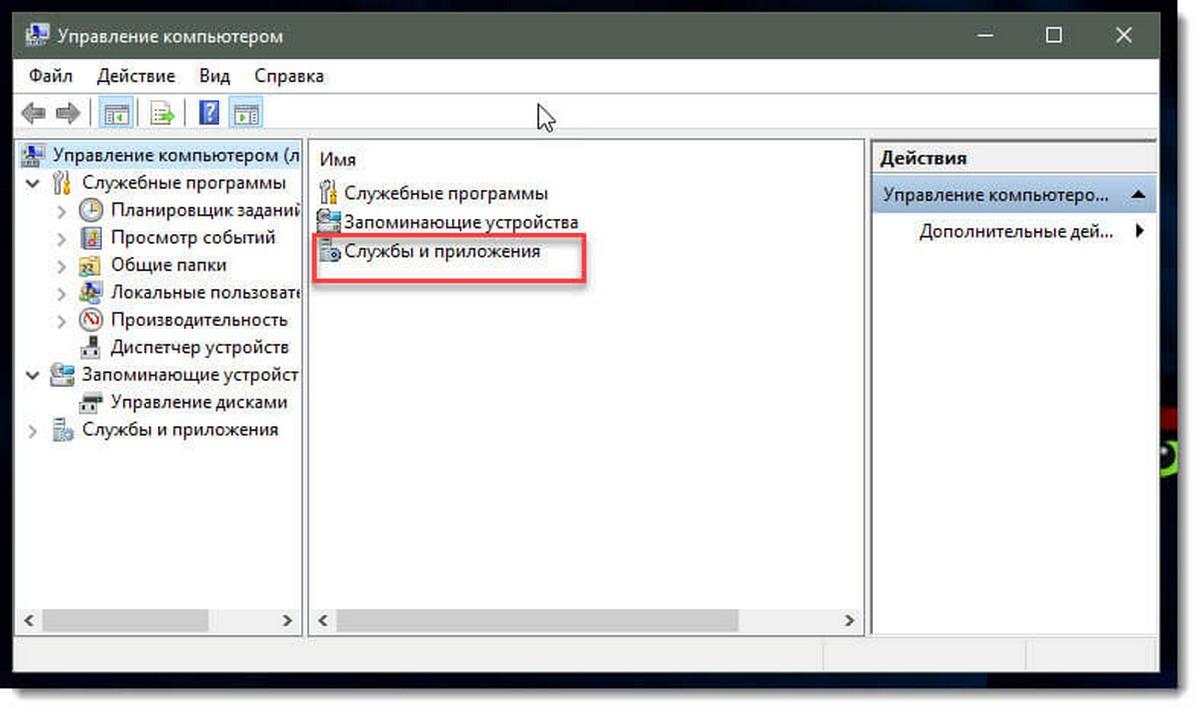Click the Имя column header

point(338,159)
